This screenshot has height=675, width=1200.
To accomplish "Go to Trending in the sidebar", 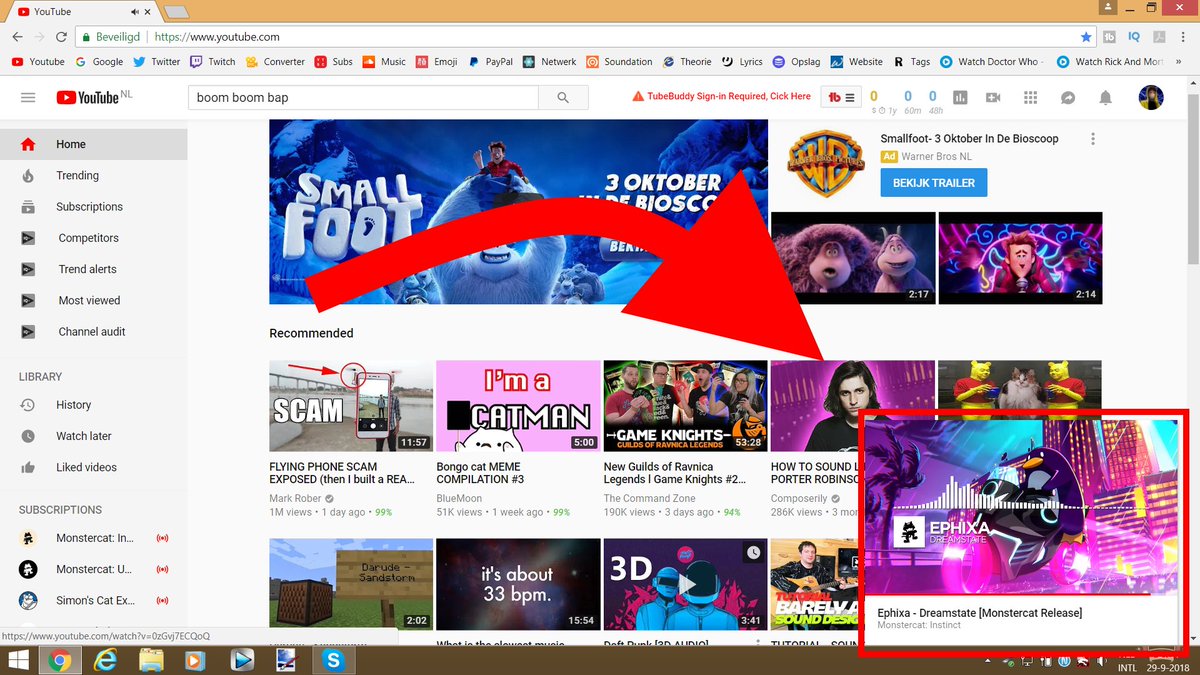I will [x=93, y=175].
